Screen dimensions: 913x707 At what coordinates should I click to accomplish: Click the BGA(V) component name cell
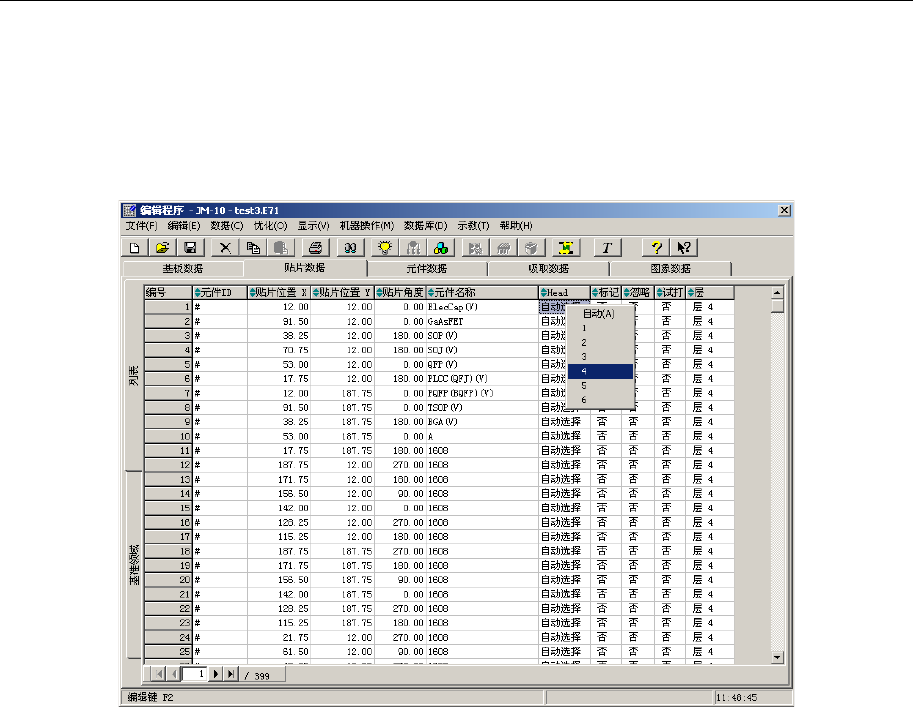[482, 422]
